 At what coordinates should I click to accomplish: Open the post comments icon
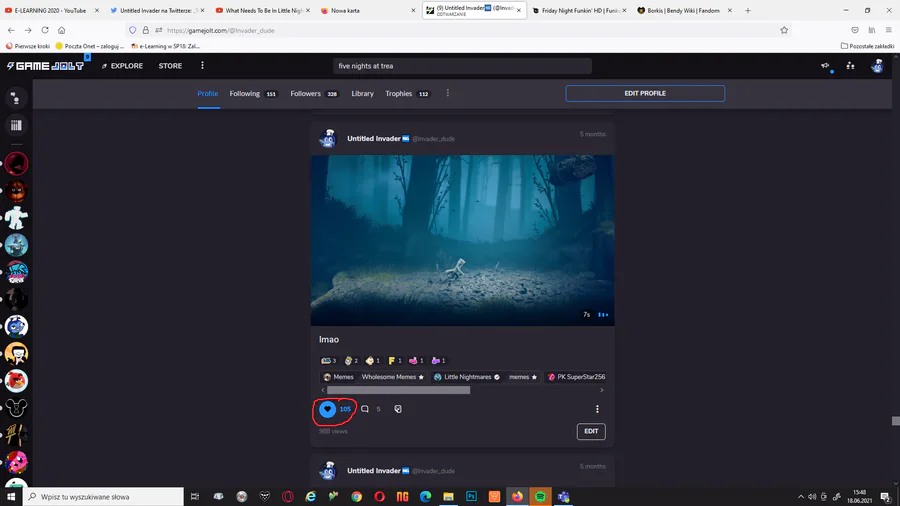[x=364, y=409]
